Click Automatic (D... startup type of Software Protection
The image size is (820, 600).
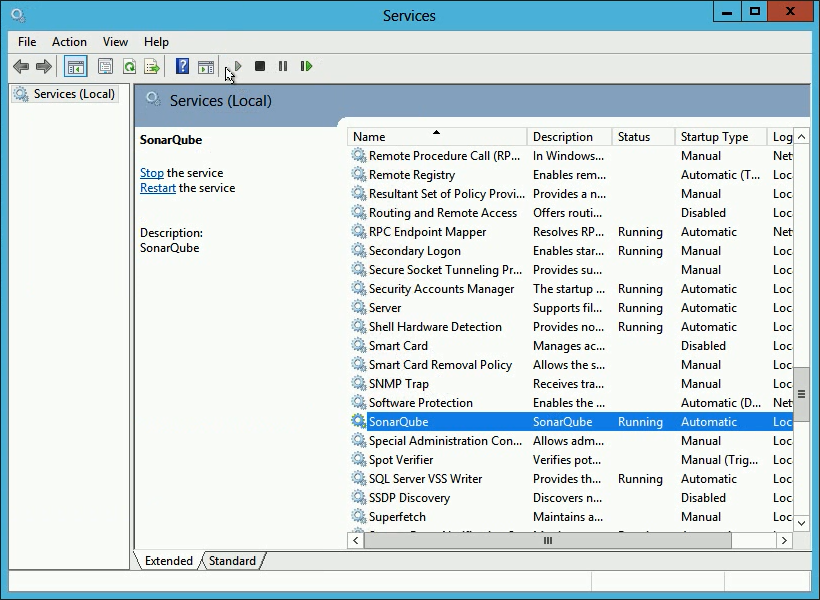click(x=721, y=403)
